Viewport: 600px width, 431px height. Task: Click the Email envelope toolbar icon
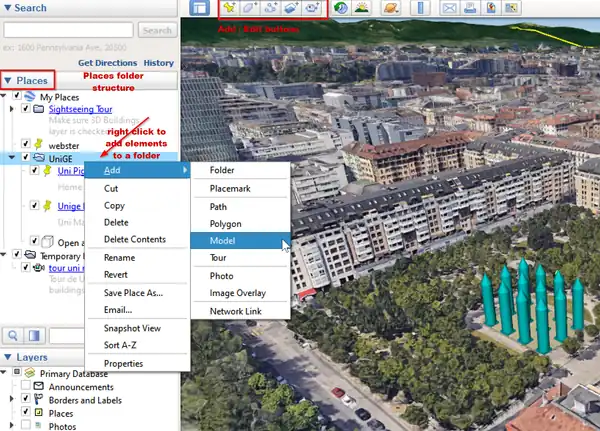(x=449, y=8)
